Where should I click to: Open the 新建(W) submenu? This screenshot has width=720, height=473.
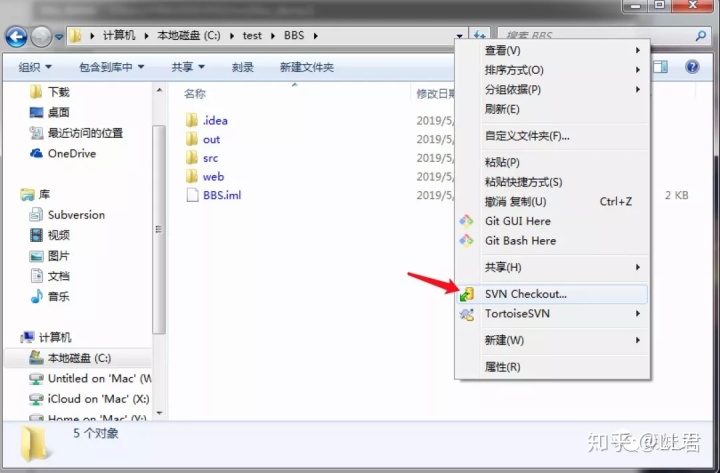[x=552, y=340]
